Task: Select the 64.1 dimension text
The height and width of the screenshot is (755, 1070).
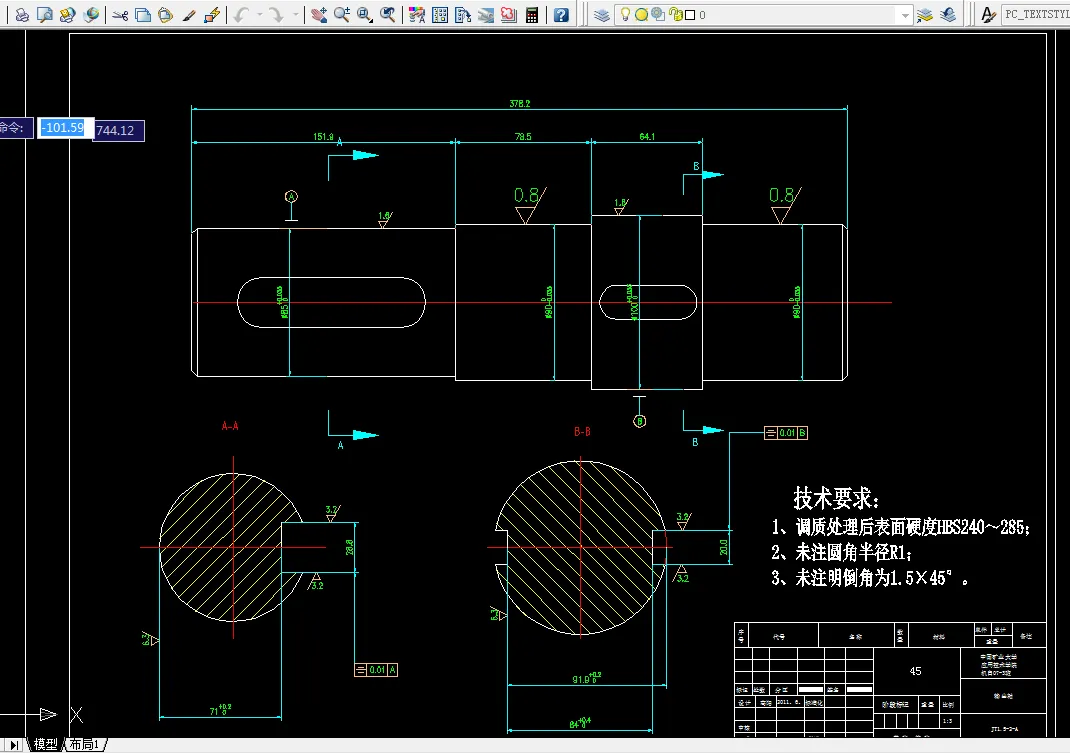Action: (648, 137)
